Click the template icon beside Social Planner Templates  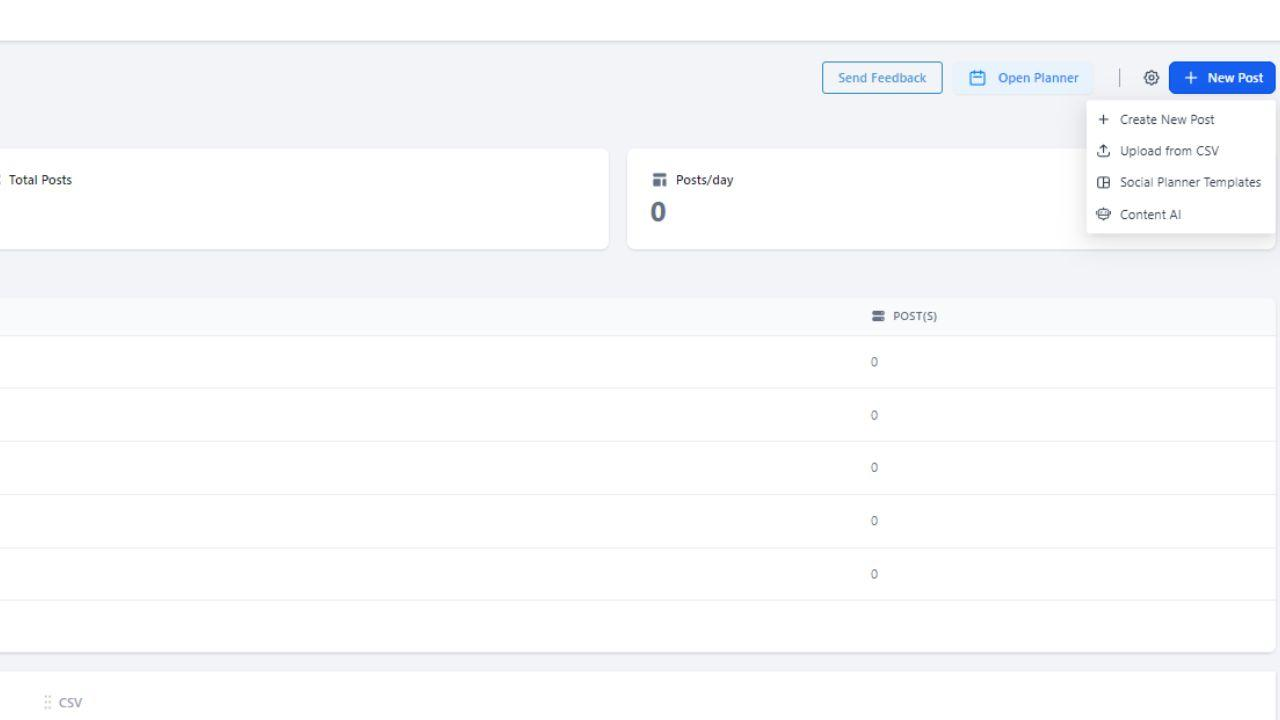[x=1103, y=182]
